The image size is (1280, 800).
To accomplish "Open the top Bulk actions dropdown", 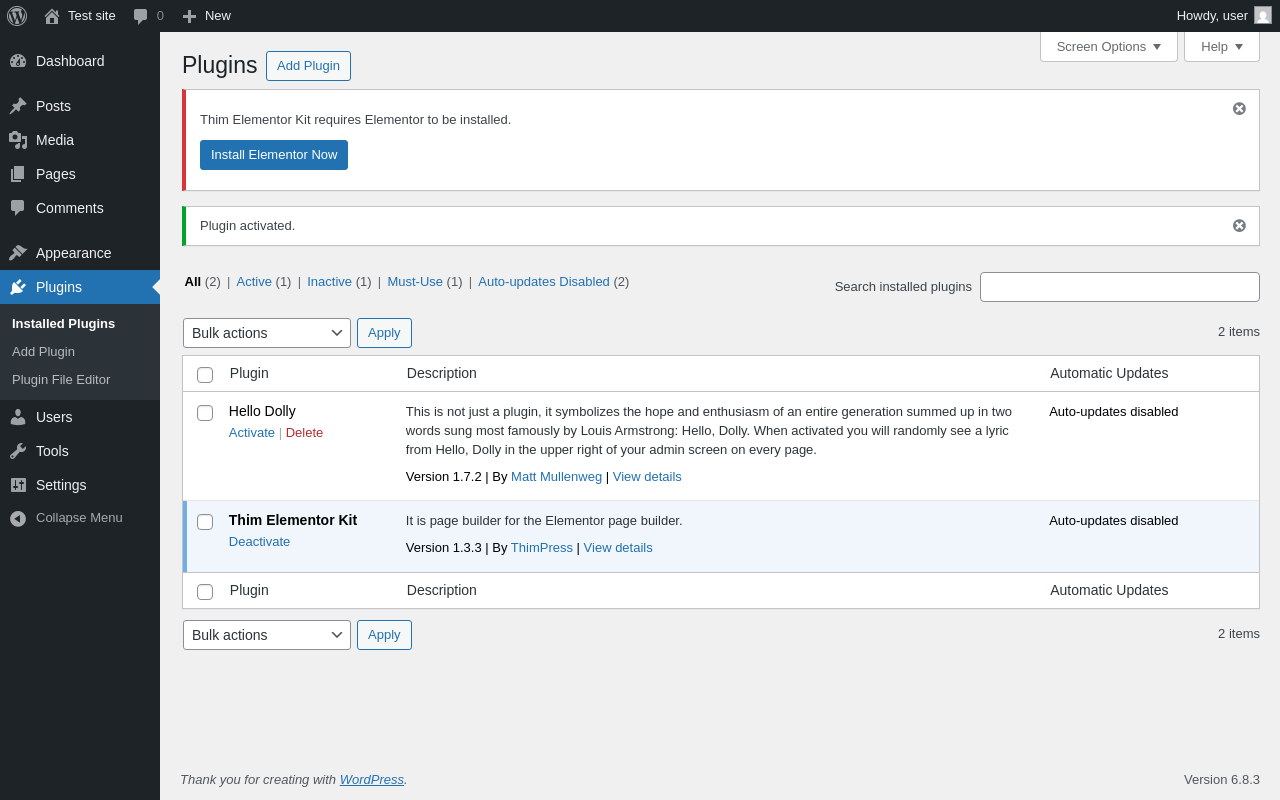I will click(267, 333).
